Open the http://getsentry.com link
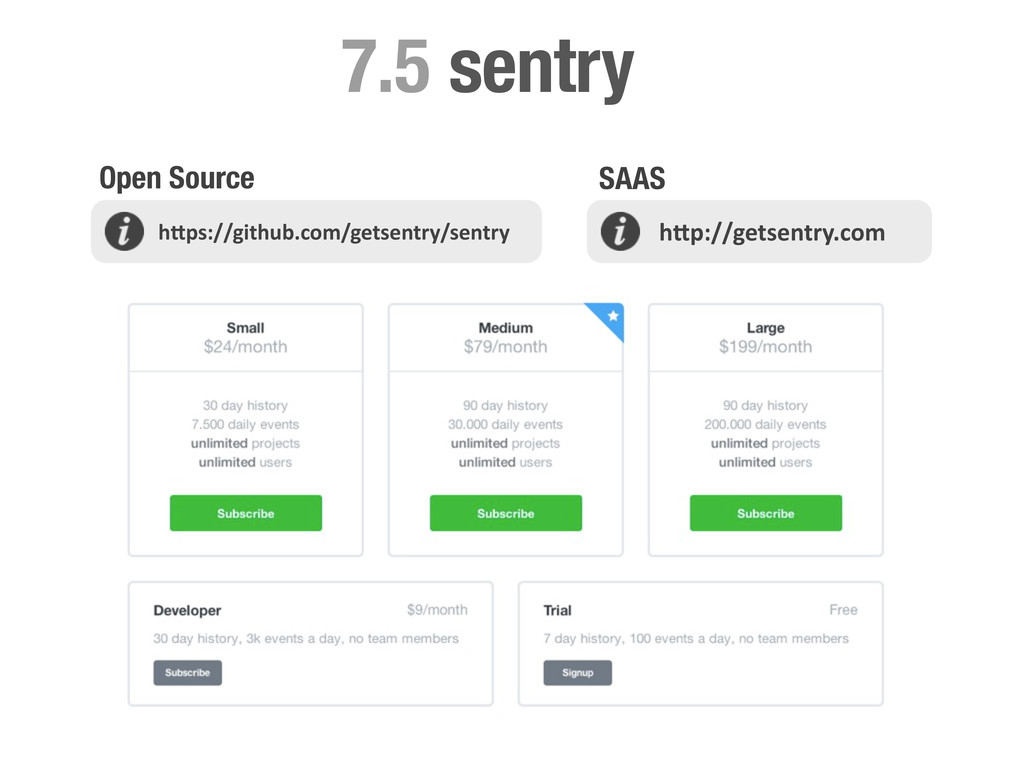 click(772, 232)
